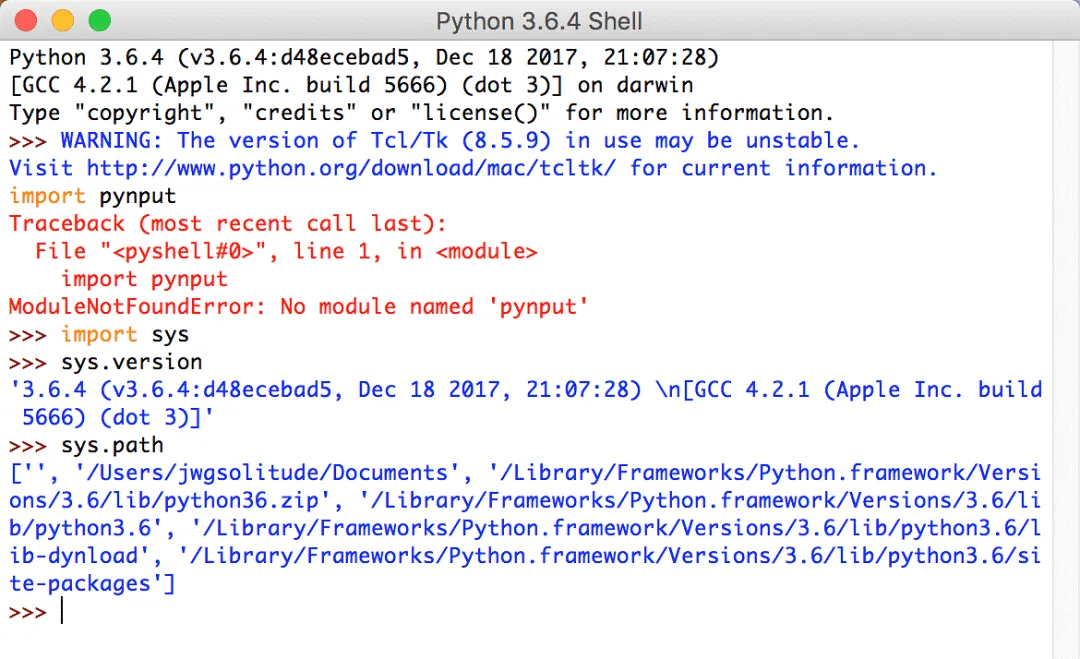Image resolution: width=1080 pixels, height=659 pixels.
Task: Click the File "<pyshell#0>" traceback line
Action: tap(286, 252)
